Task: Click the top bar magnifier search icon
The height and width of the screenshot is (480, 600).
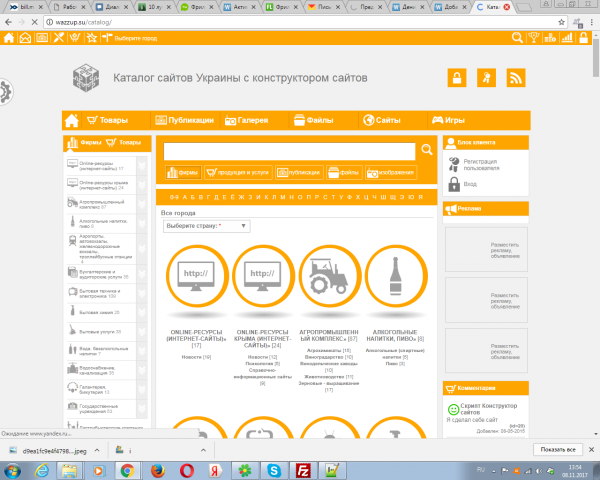Action: pyautogui.click(x=517, y=38)
